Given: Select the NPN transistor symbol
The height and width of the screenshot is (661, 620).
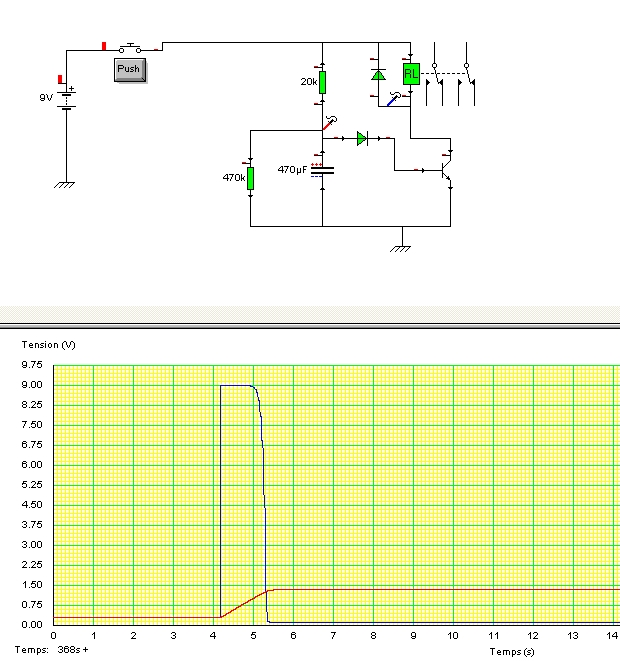Looking at the screenshot, I should (446, 170).
